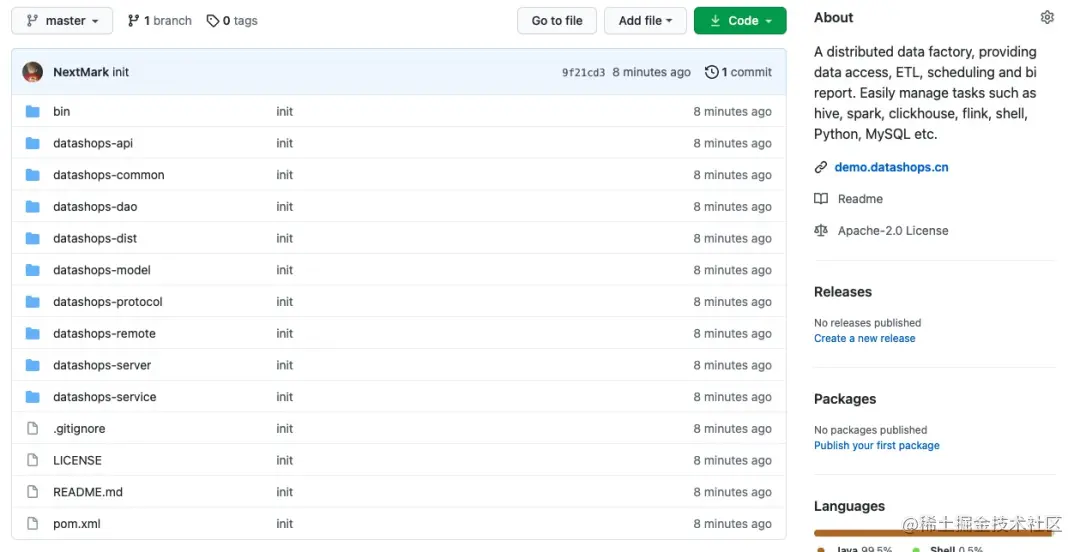This screenshot has width=1080, height=552.
Task: Open commit hash 9f21cd3
Action: click(583, 72)
